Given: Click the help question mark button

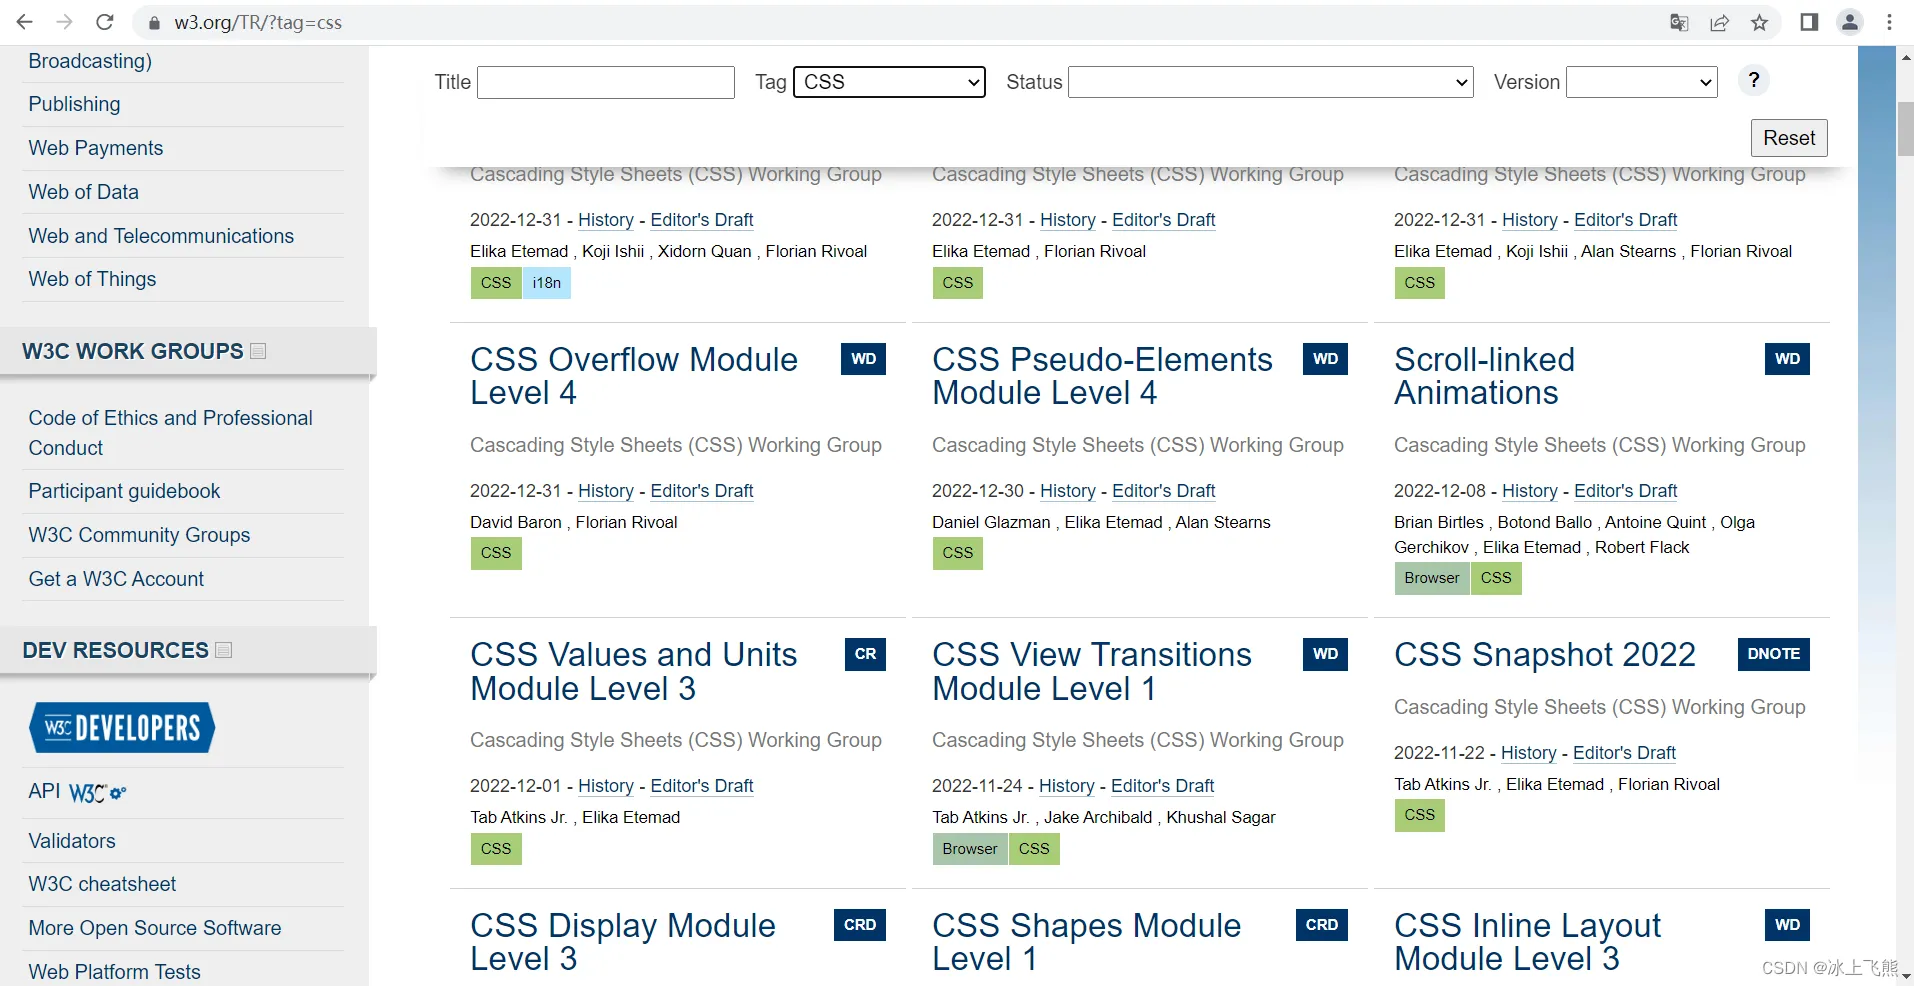Looking at the screenshot, I should pyautogui.click(x=1753, y=80).
